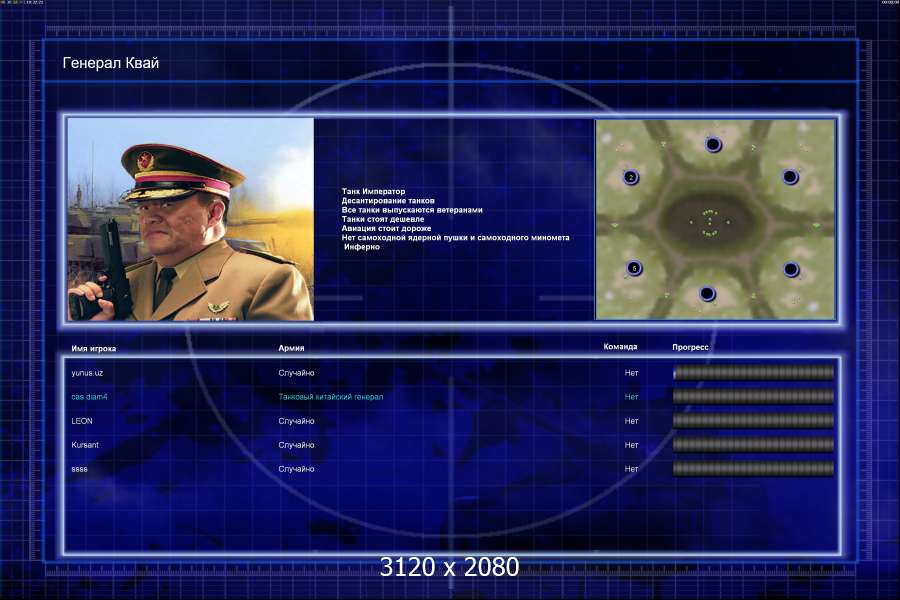The image size is (900, 600).
Task: Click the progress bar for LEON
Action: [753, 420]
